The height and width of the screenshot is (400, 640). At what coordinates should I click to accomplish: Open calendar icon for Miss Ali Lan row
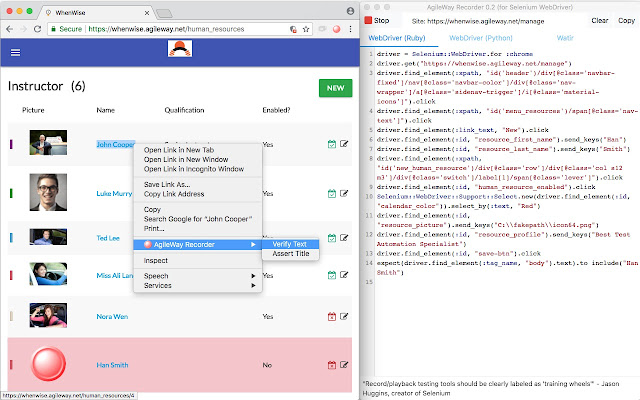332,275
